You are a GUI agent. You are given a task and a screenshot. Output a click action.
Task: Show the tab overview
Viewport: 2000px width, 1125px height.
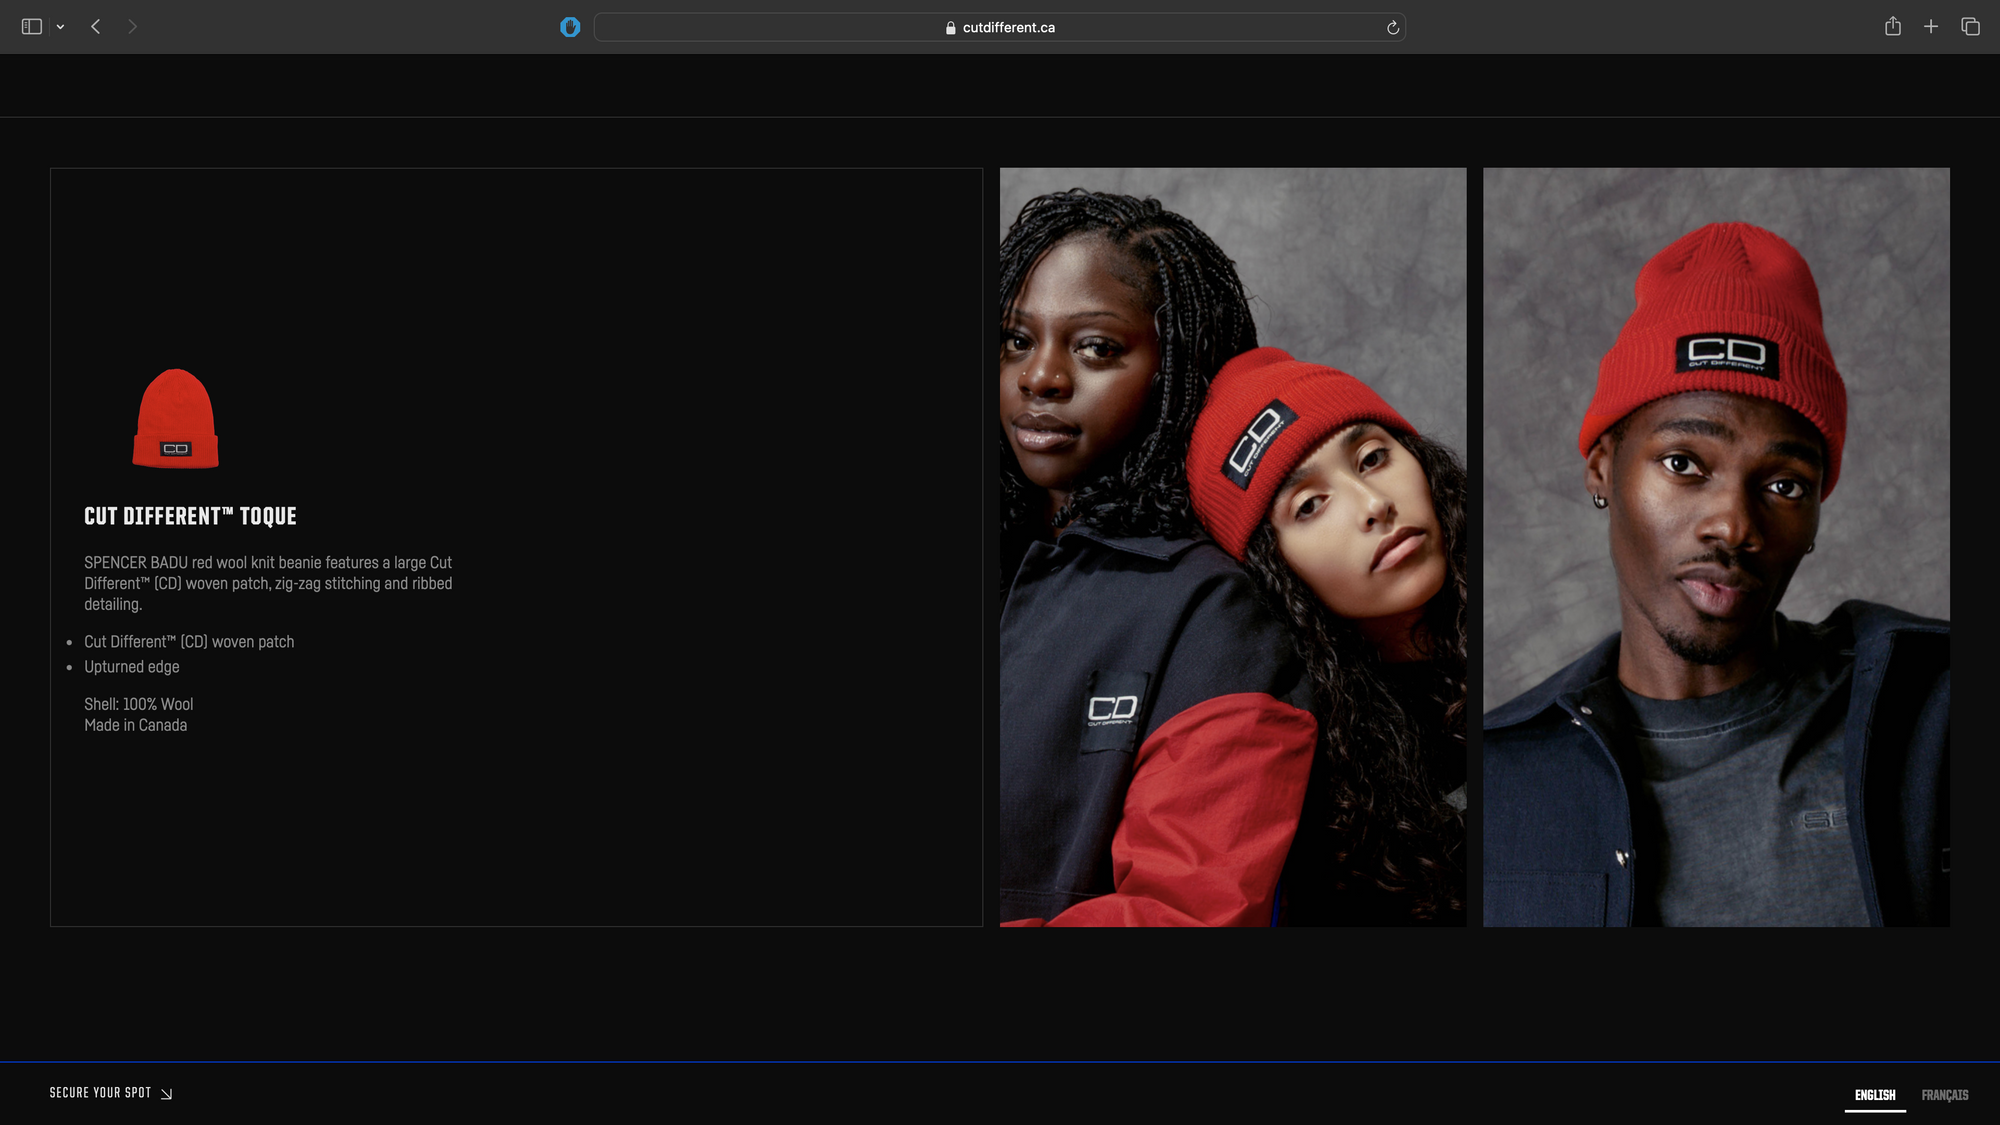pyautogui.click(x=1970, y=27)
